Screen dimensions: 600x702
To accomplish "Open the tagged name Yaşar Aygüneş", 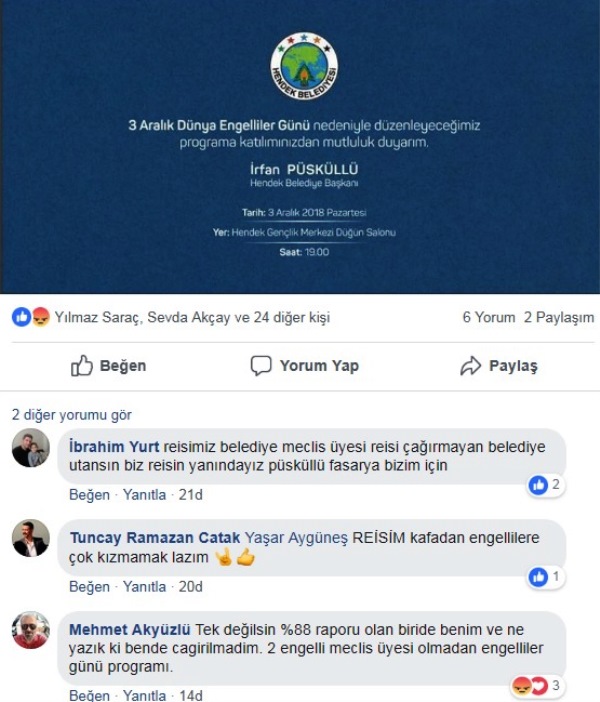I will tap(296, 538).
